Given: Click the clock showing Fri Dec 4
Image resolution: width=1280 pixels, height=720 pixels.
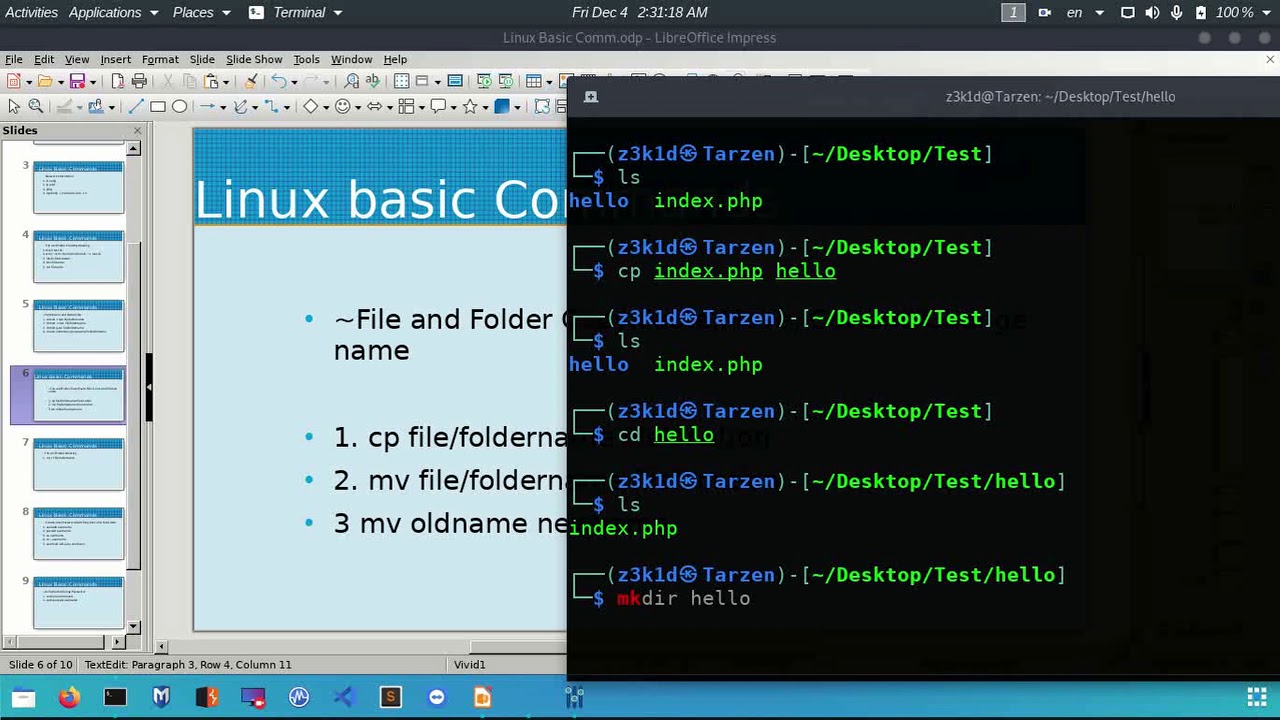Looking at the screenshot, I should (640, 12).
